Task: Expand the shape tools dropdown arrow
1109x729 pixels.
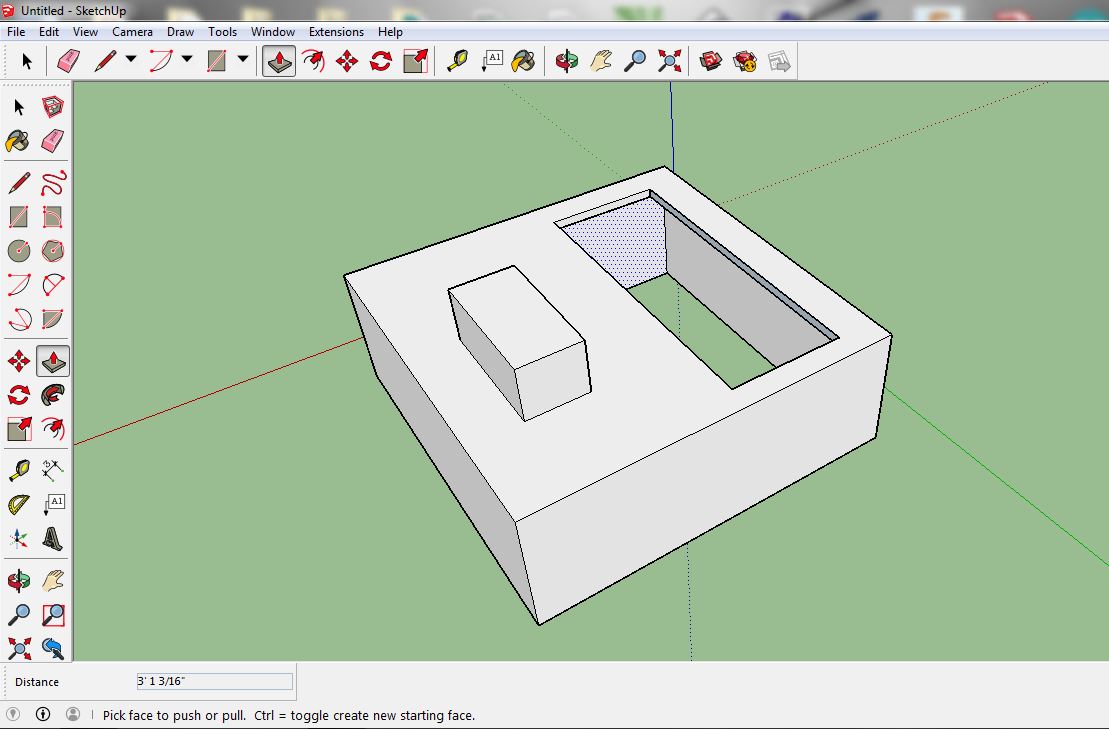Action: (243, 59)
